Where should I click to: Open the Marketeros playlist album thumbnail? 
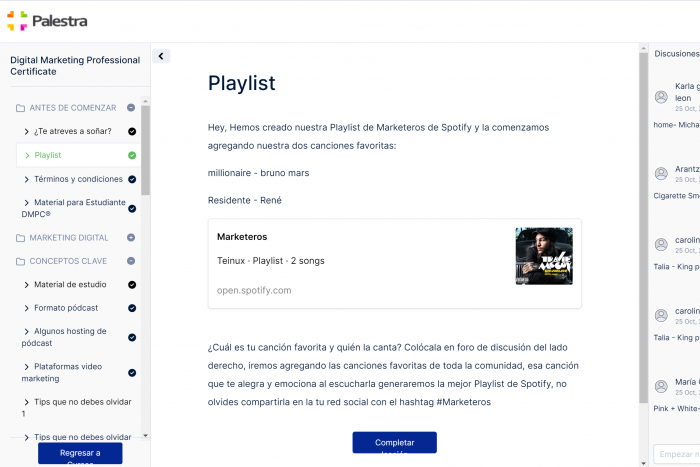(x=543, y=256)
